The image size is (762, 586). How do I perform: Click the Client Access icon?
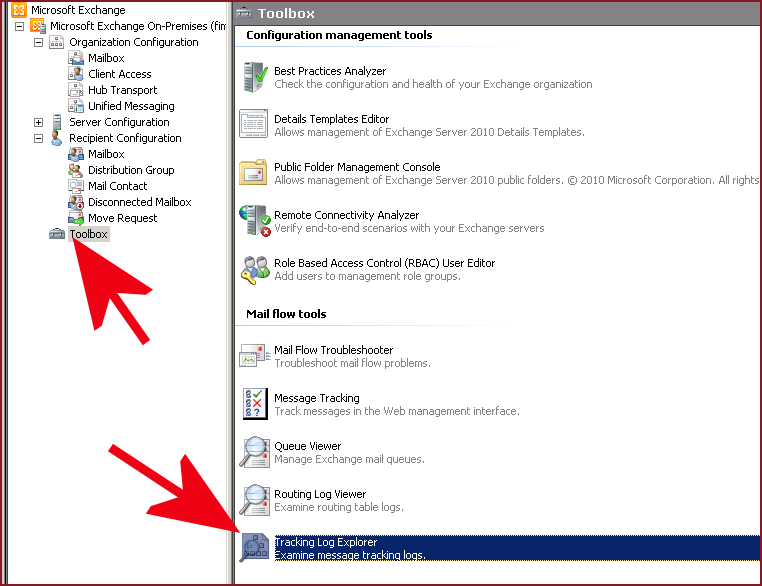pos(76,74)
